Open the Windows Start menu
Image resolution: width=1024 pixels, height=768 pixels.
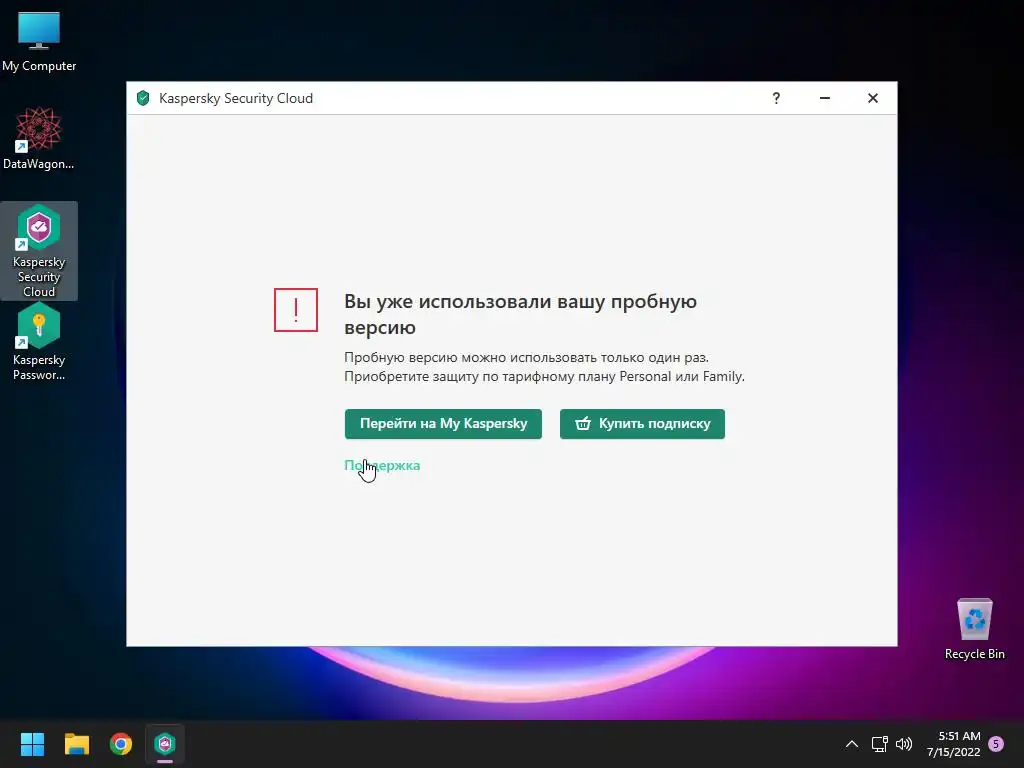32,744
